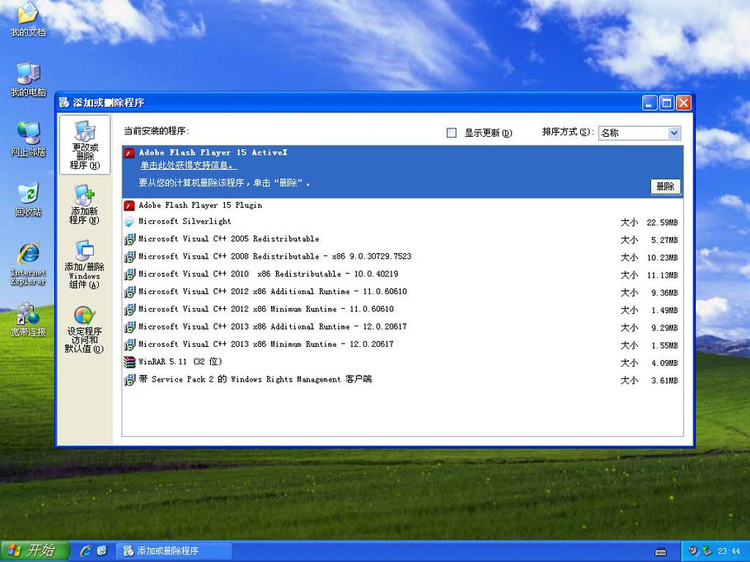Select Visual C++ 2012 Additional Runtime 11.0.60610
Screen dimensions: 750x562
tap(402, 292)
